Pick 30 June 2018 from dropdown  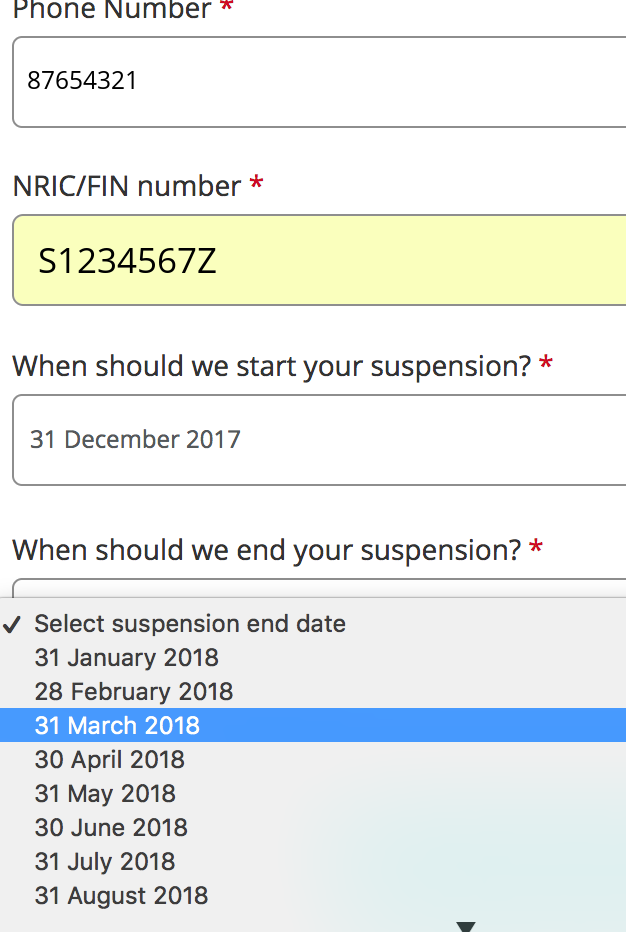click(111, 828)
